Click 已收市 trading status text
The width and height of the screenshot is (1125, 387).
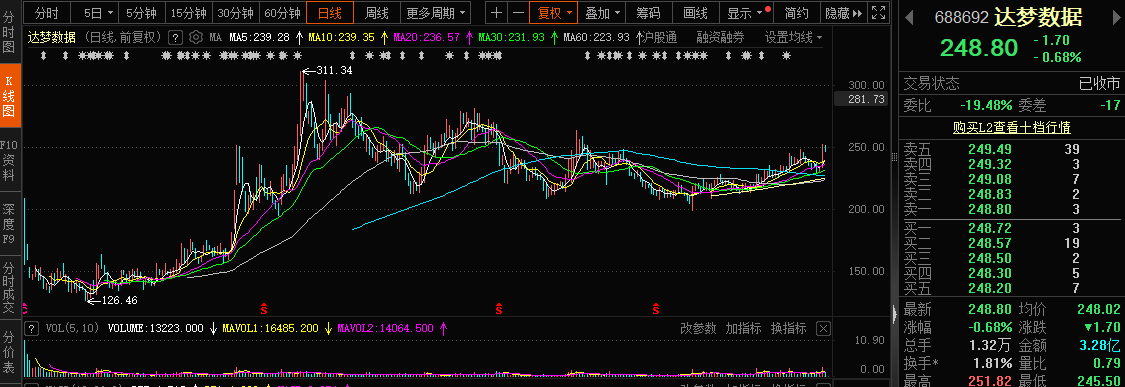coord(1099,83)
